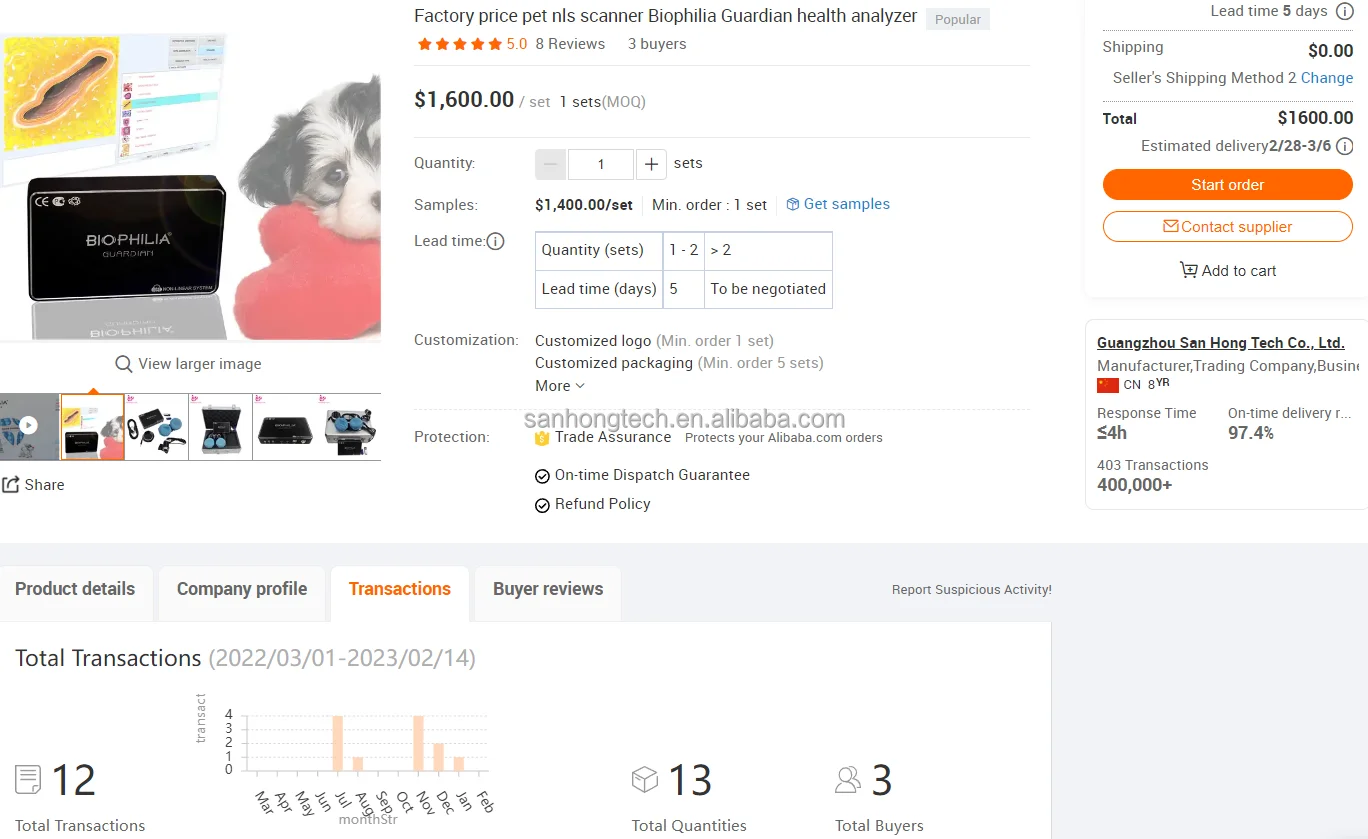Click the Get samples box icon

point(793,204)
